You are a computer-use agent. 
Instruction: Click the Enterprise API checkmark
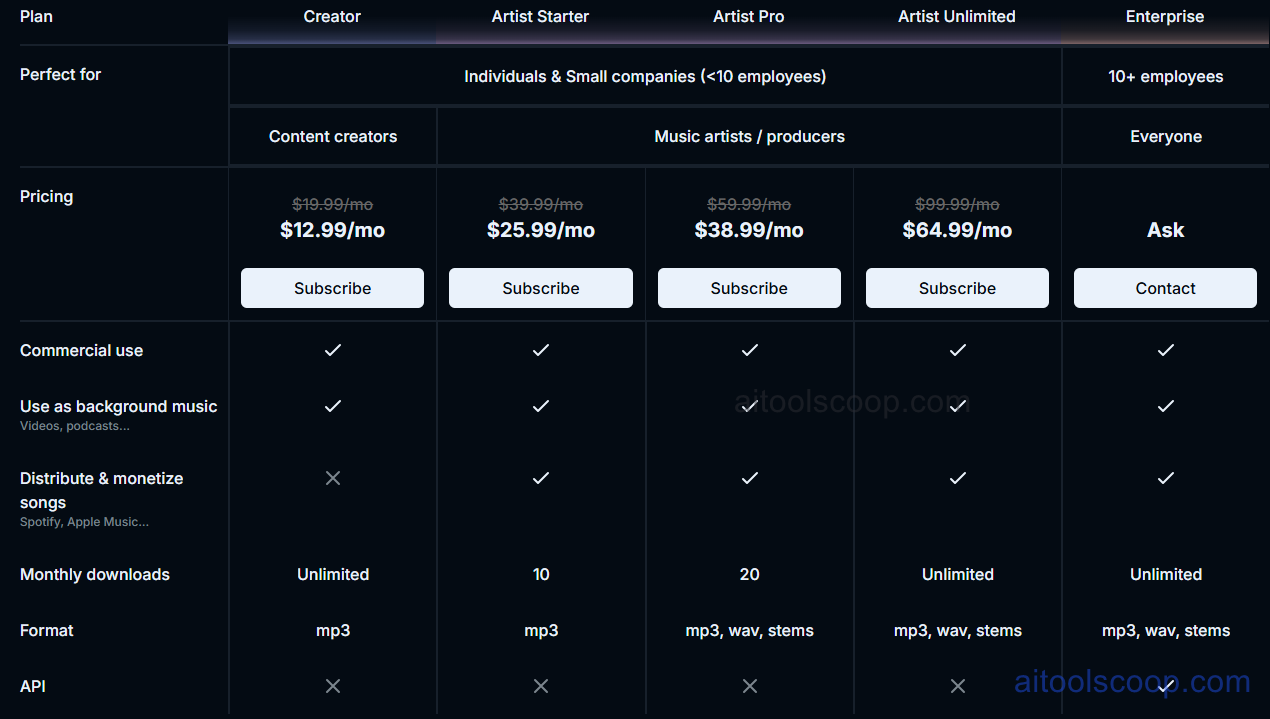1165,686
